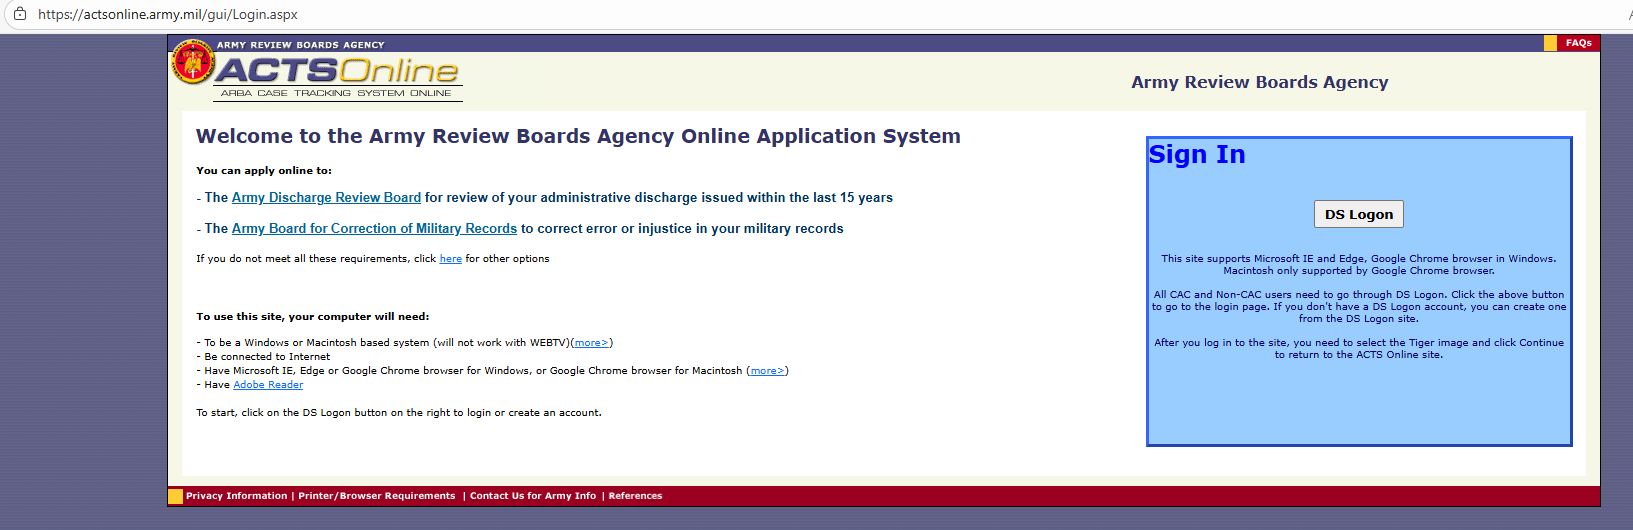Click the 'here' link for other options
Image resolution: width=1633 pixels, height=530 pixels.
pos(450,259)
